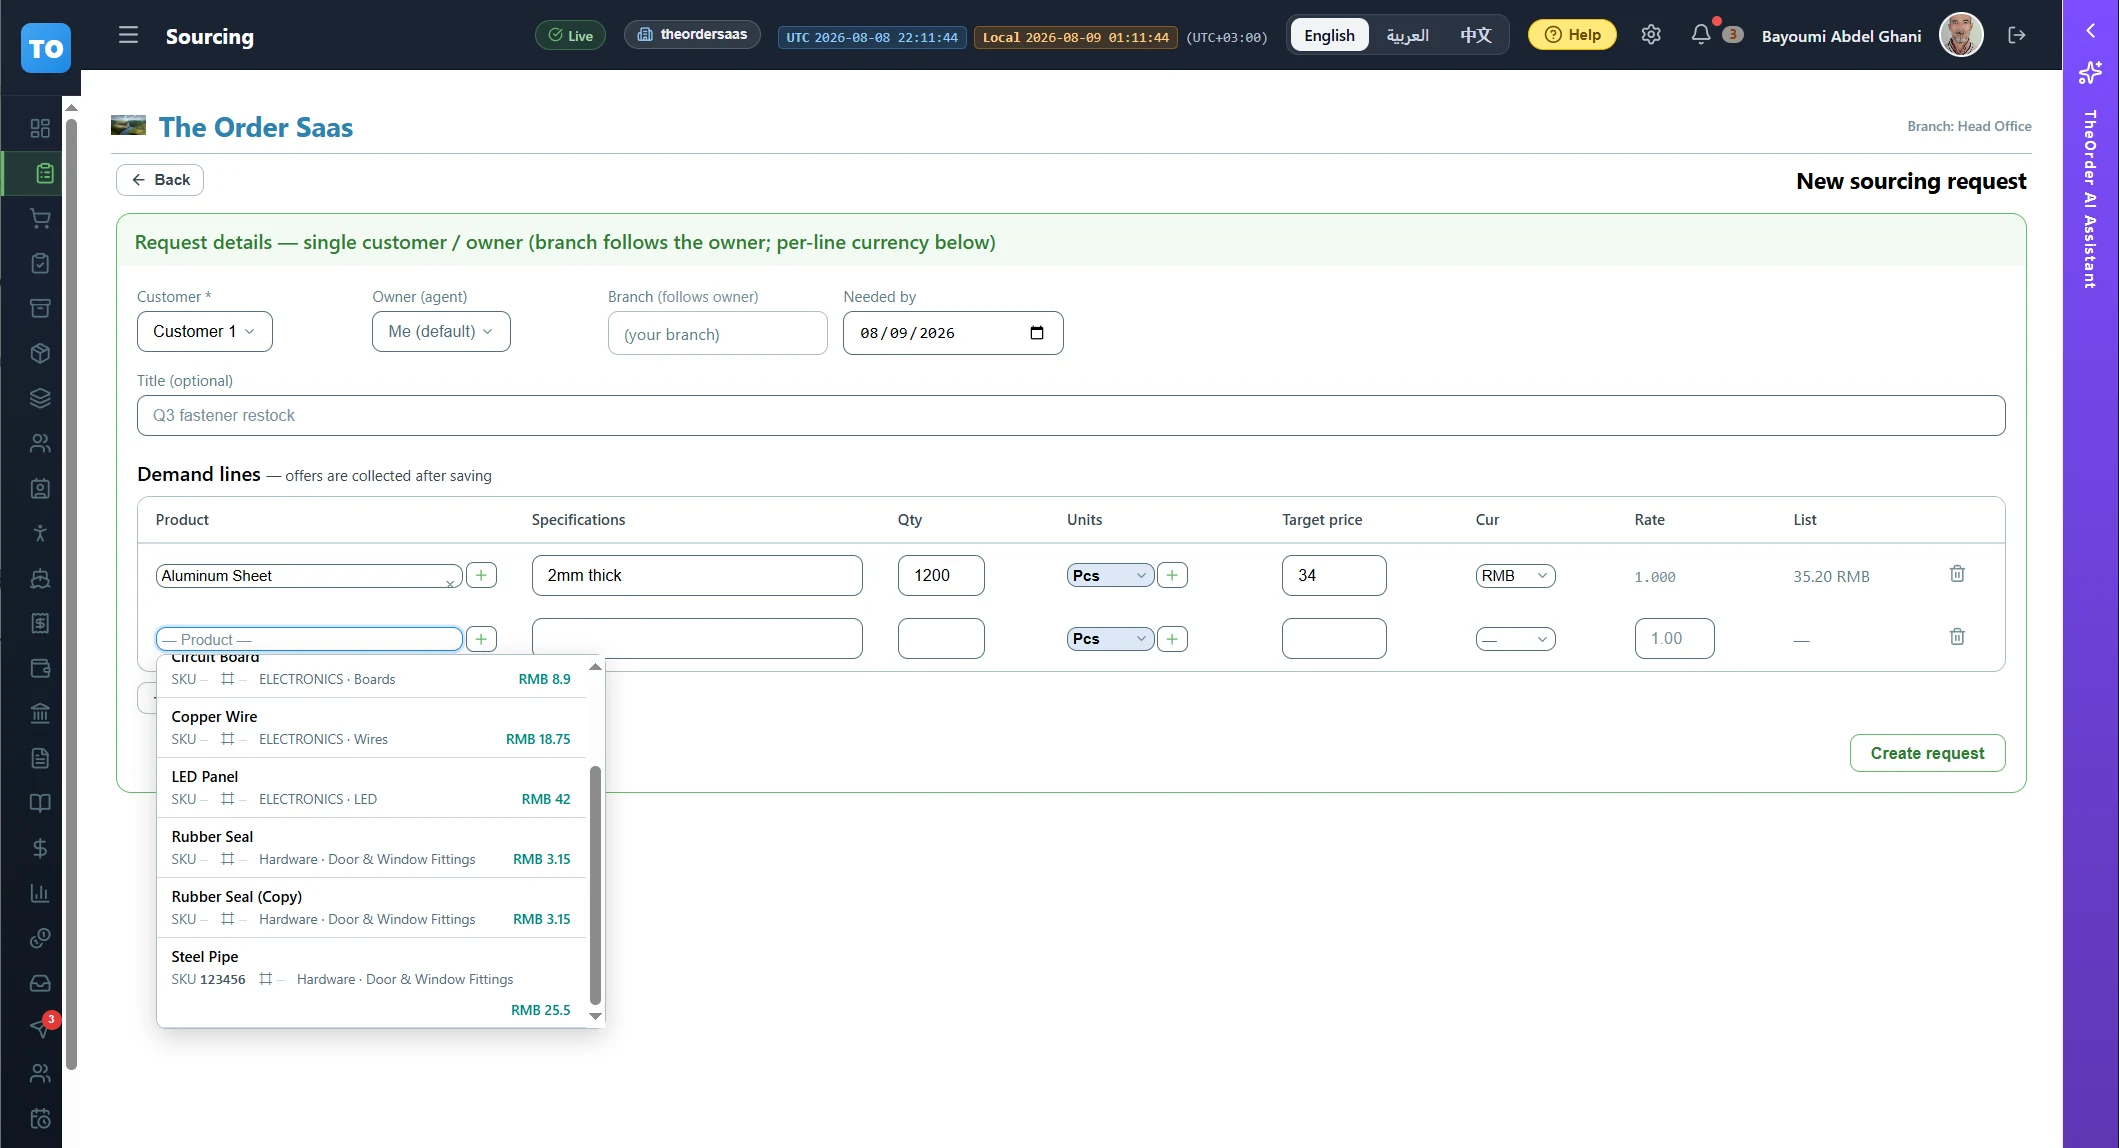Switch language to English
Image resolution: width=2119 pixels, height=1148 pixels.
coord(1329,35)
